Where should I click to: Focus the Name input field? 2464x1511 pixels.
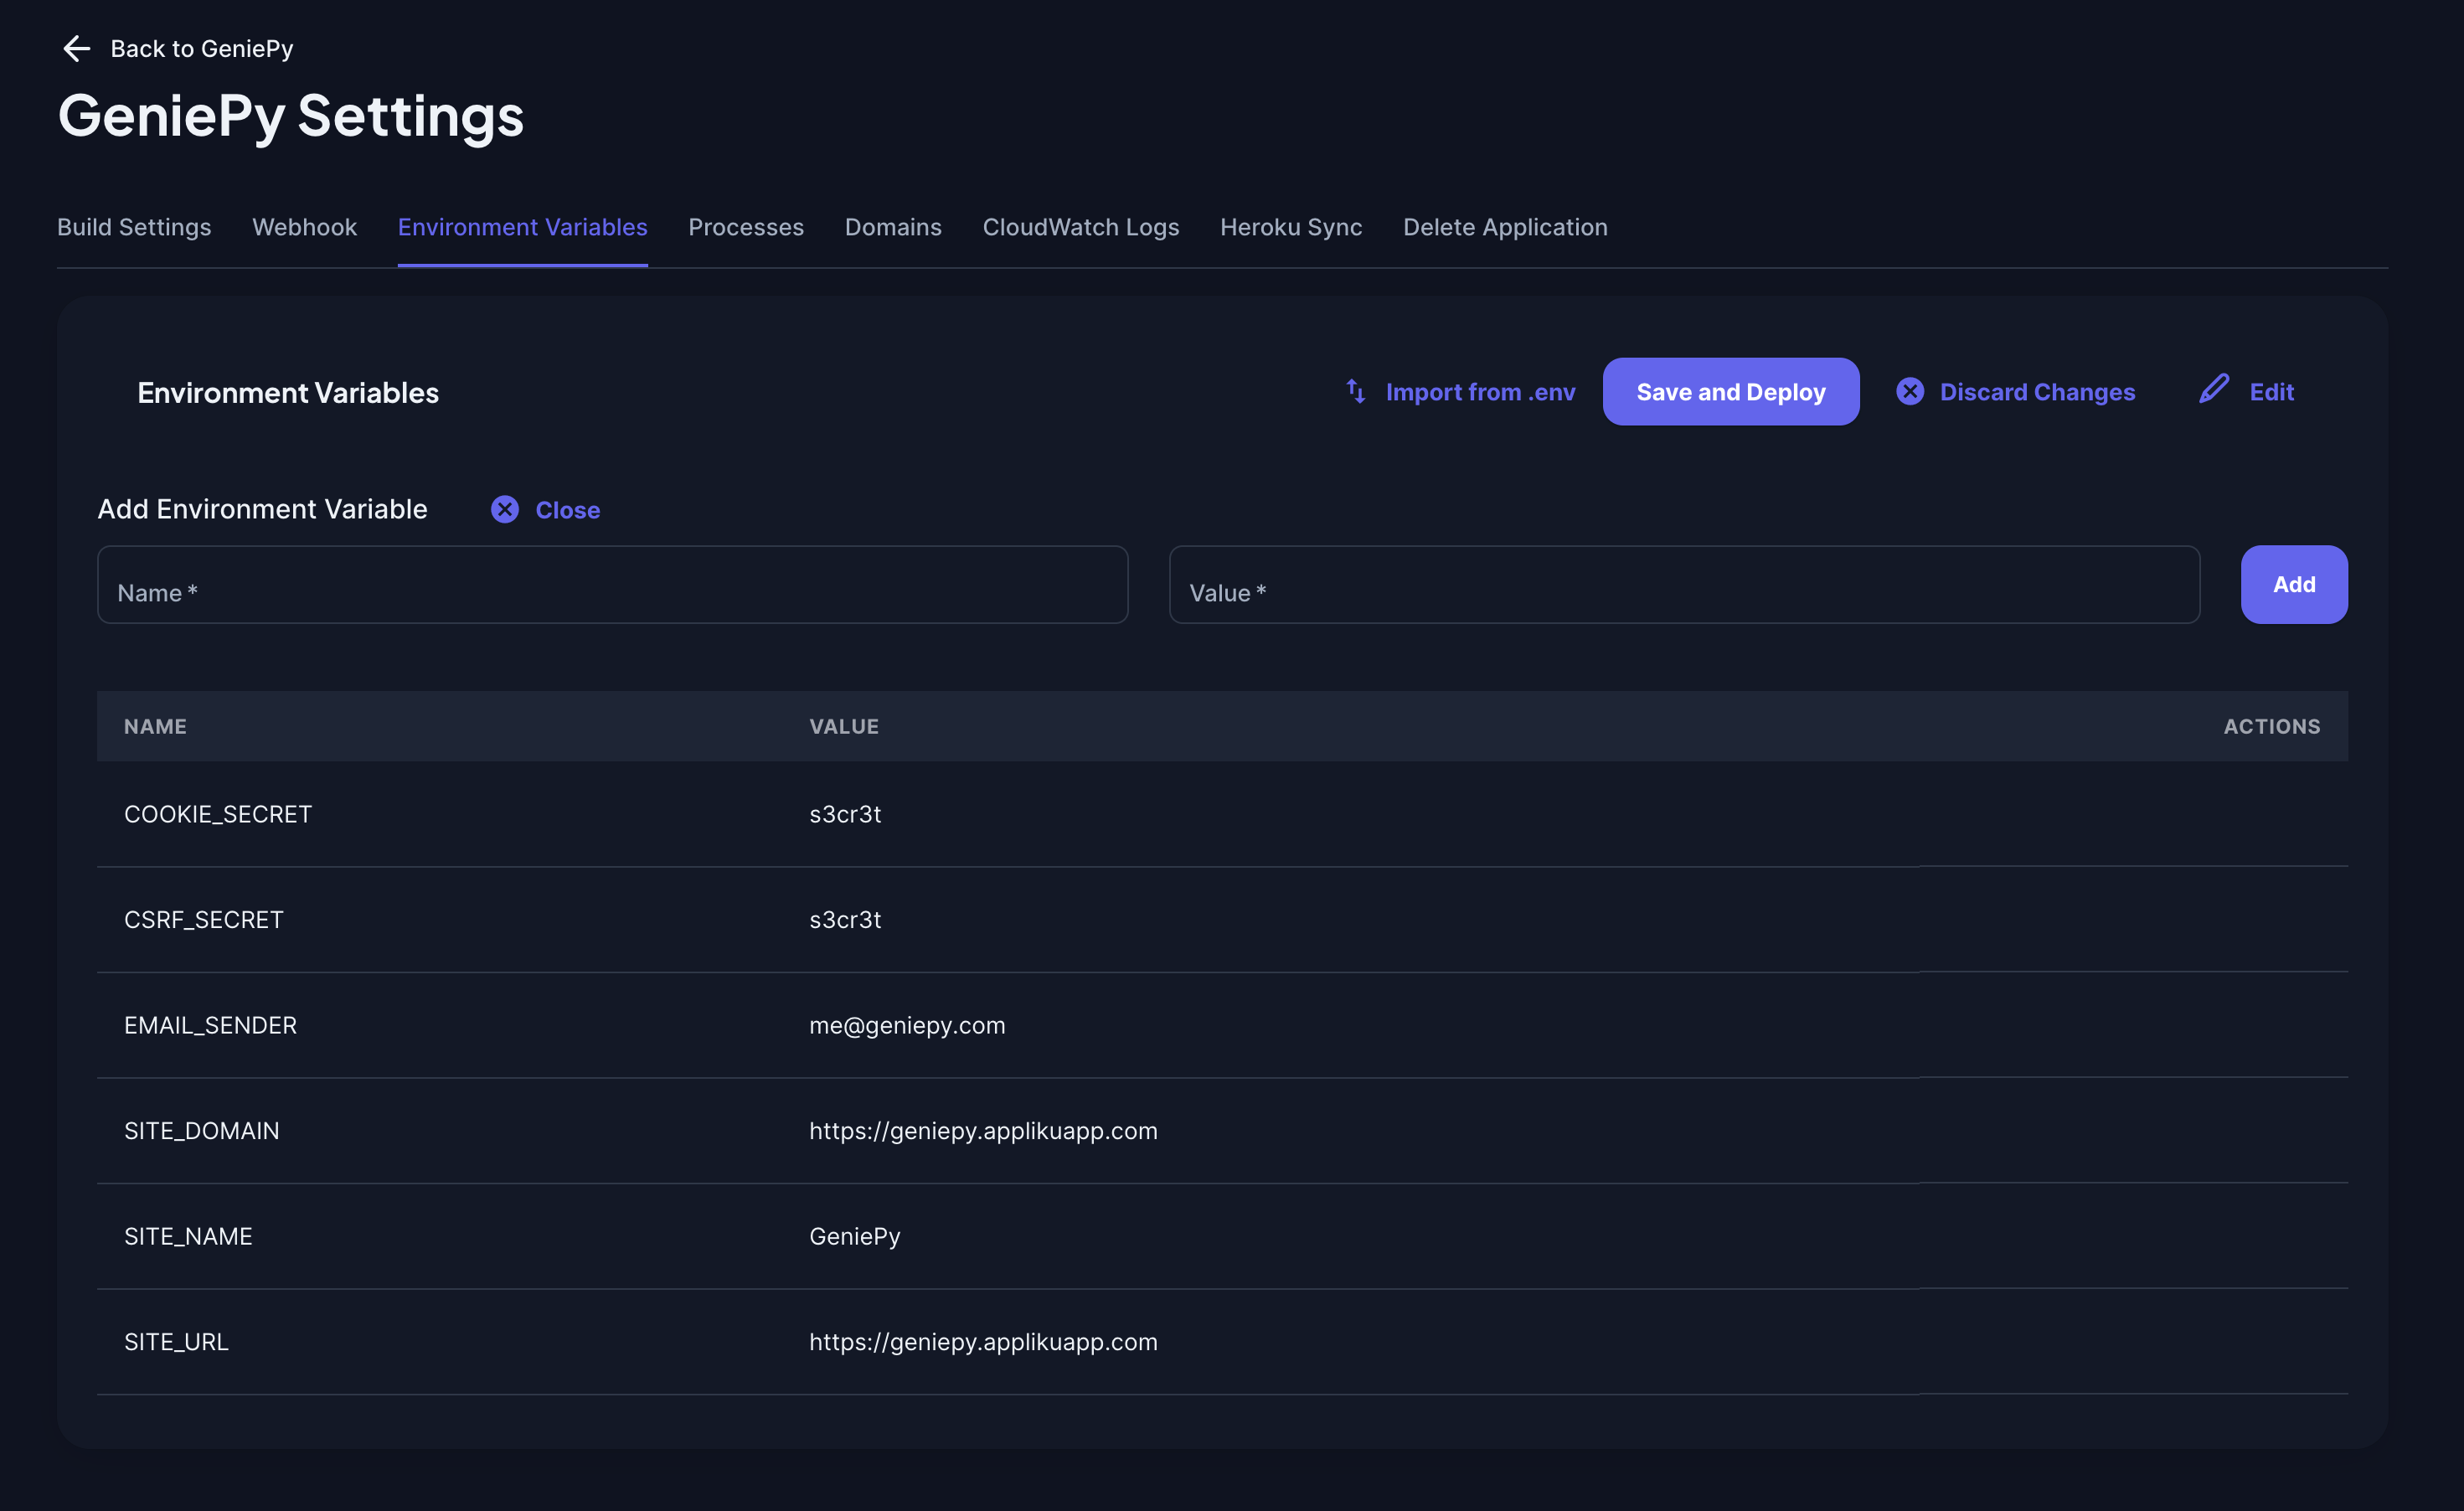click(x=612, y=585)
